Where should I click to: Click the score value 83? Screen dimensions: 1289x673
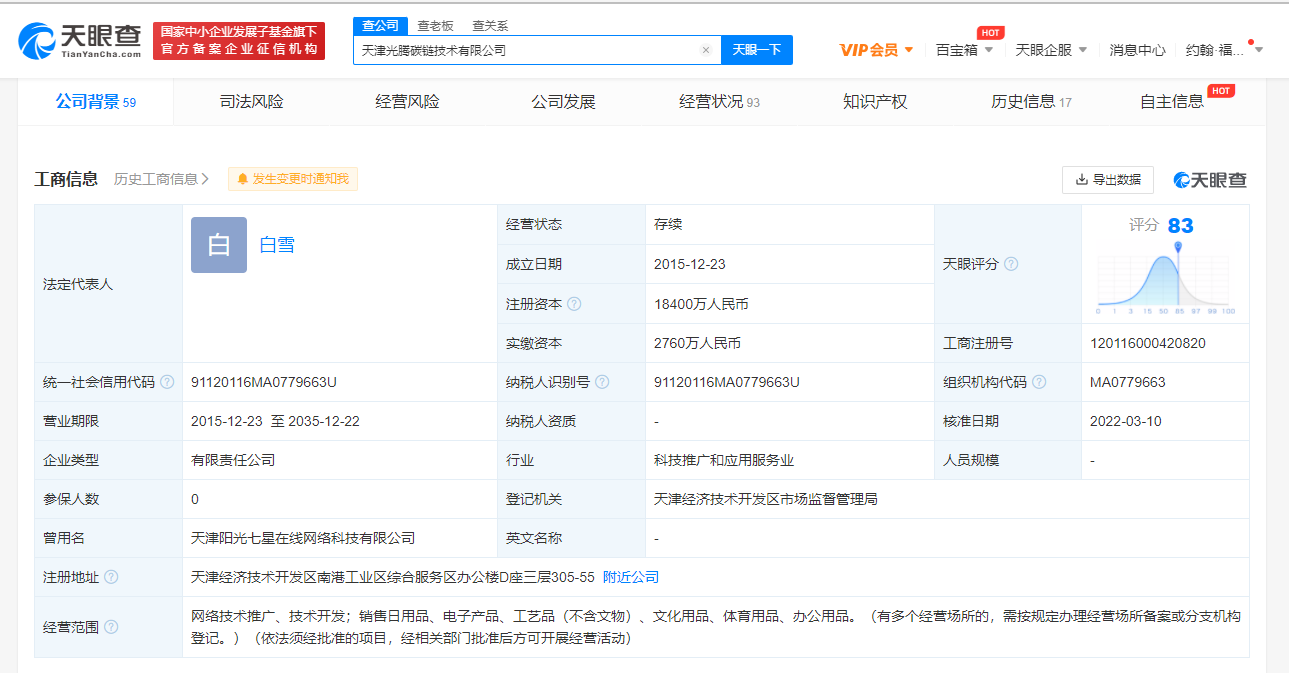point(1180,226)
